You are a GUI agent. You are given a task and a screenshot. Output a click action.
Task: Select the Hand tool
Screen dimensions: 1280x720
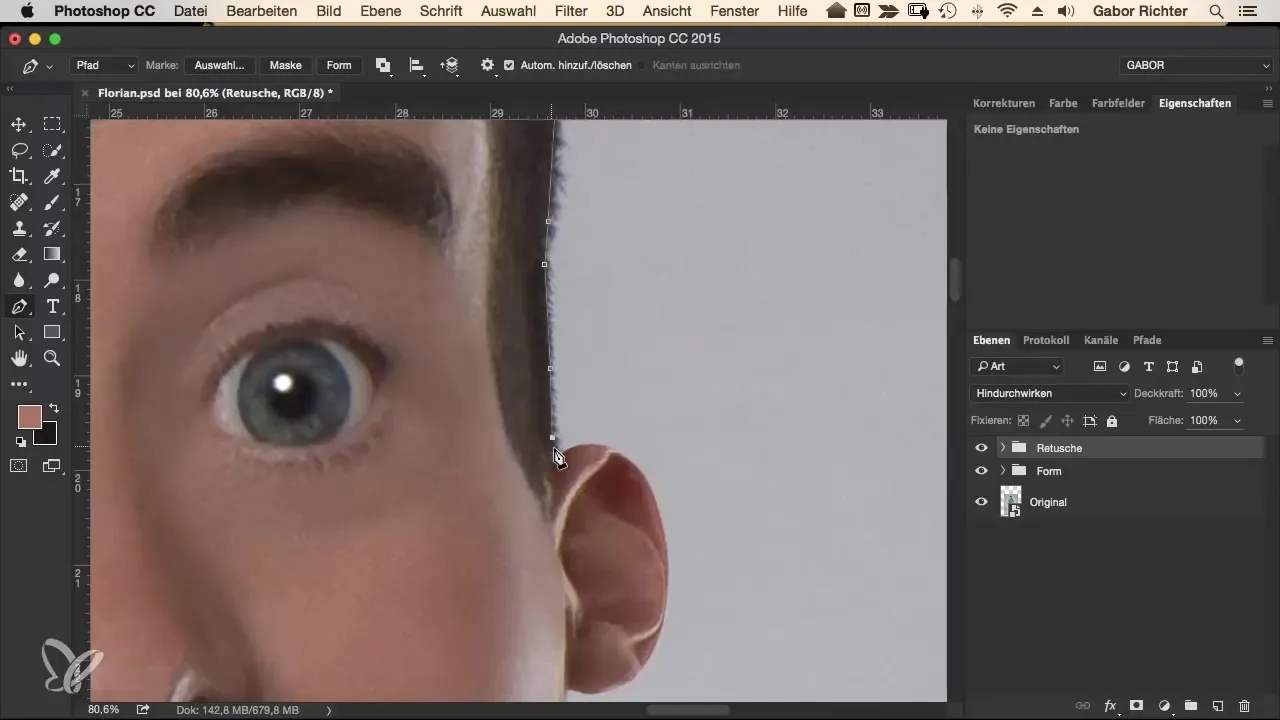pos(18,358)
